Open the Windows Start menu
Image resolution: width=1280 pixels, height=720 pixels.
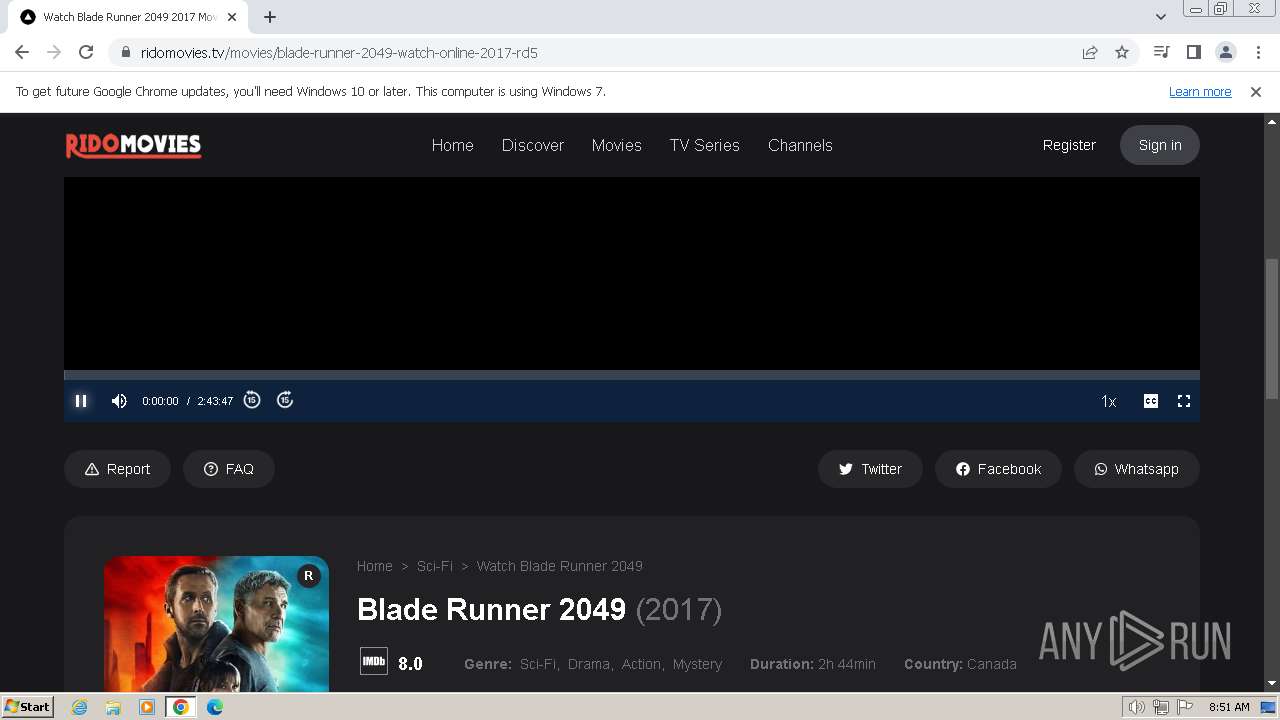[27, 707]
